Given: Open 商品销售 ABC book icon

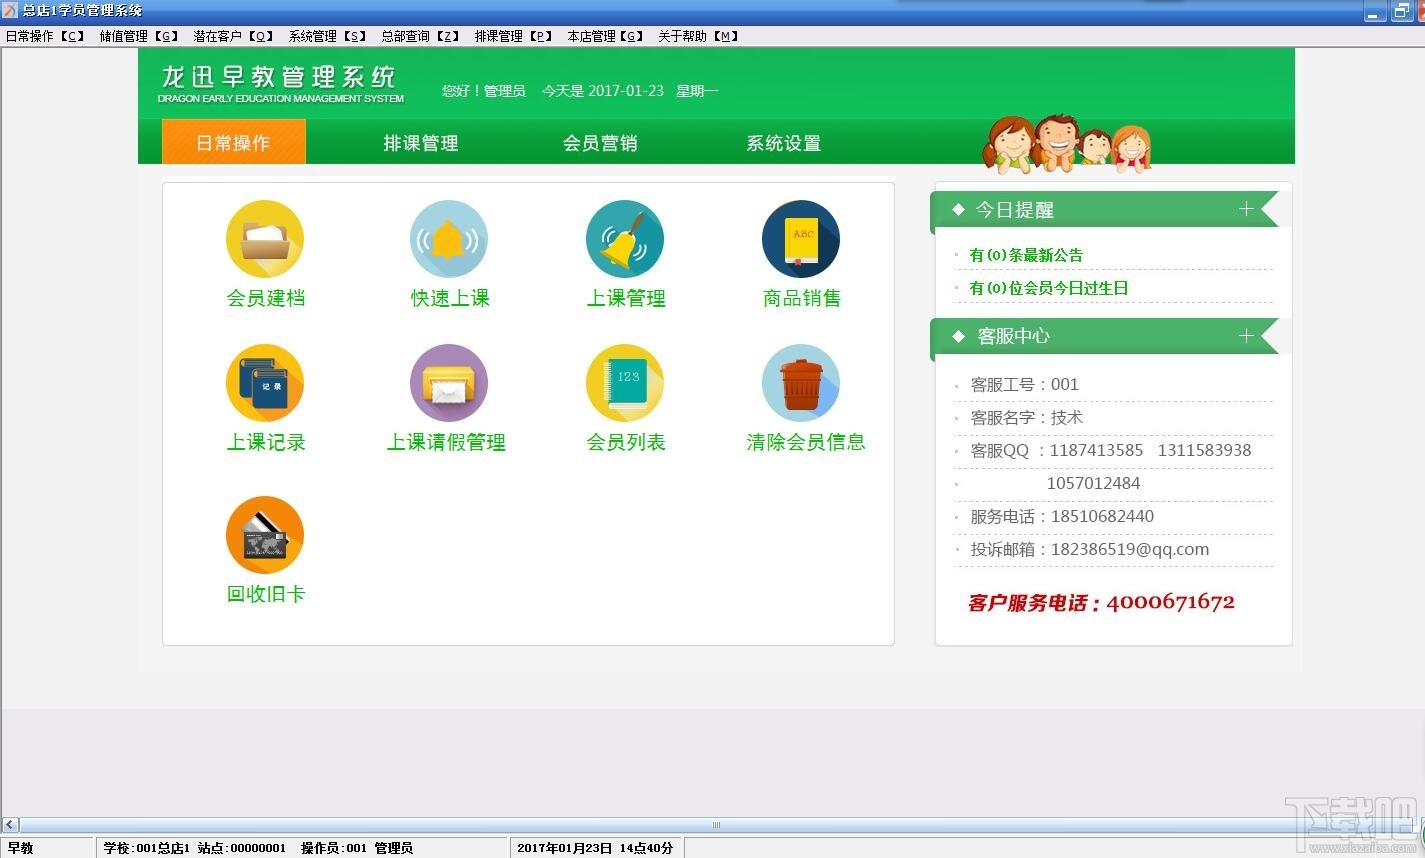Looking at the screenshot, I should (x=801, y=239).
